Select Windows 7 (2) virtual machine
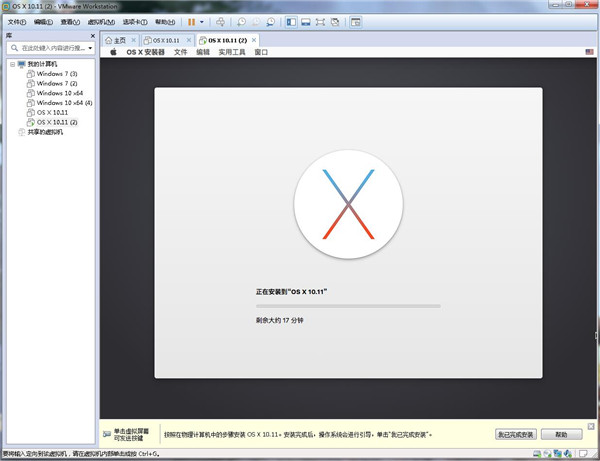Viewport: 600px width, 461px height. coord(57,83)
